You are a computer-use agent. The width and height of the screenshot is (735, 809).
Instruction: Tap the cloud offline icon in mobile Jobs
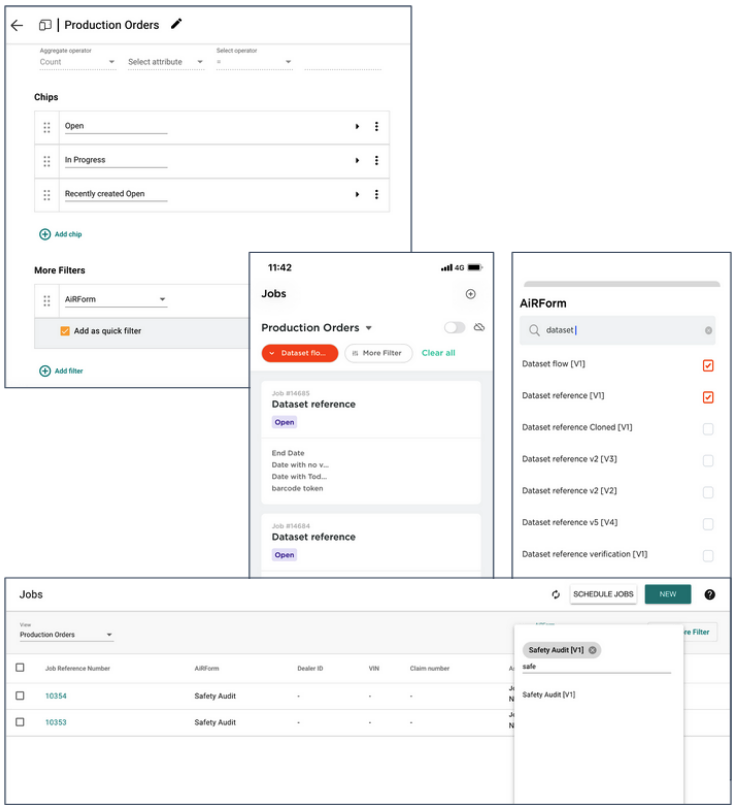coord(479,328)
